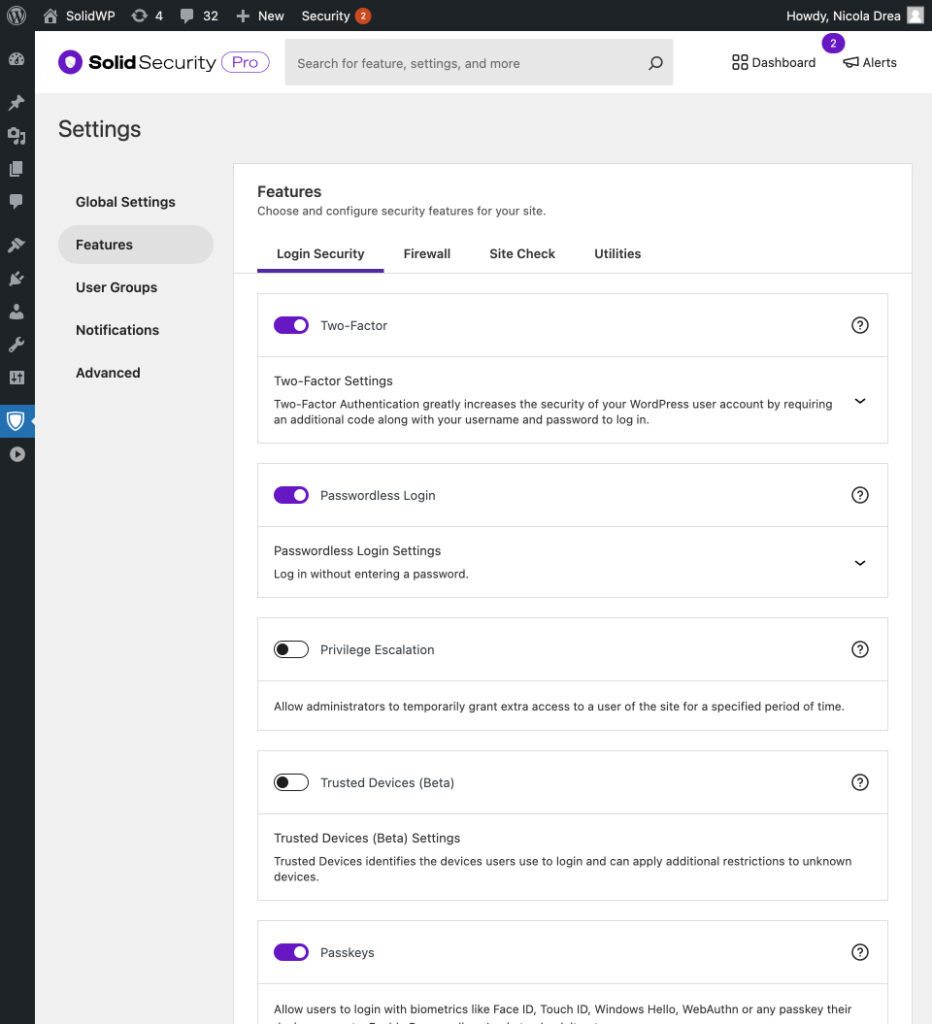This screenshot has width=932, height=1024.
Task: Open help for Two-Factor feature
Action: click(859, 325)
